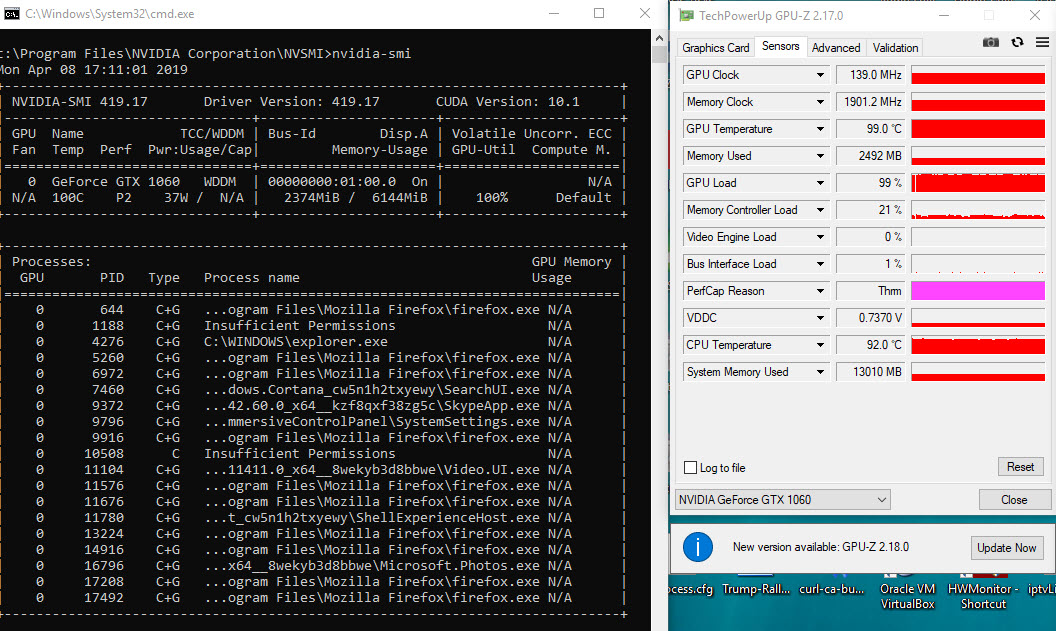This screenshot has height=631, width=1056.
Task: Click the GPU Temperature red graph
Action: click(x=978, y=129)
